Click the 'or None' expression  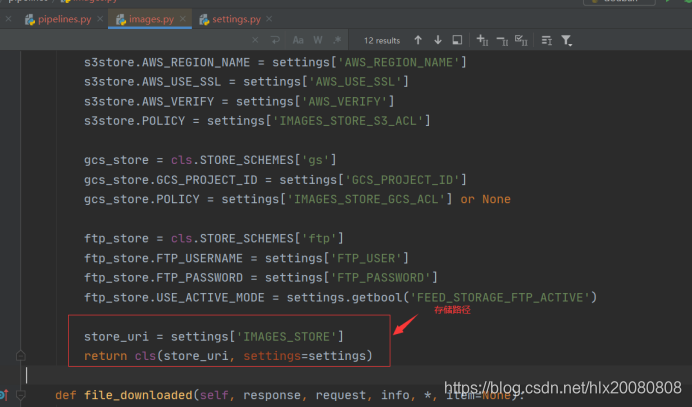(x=485, y=200)
